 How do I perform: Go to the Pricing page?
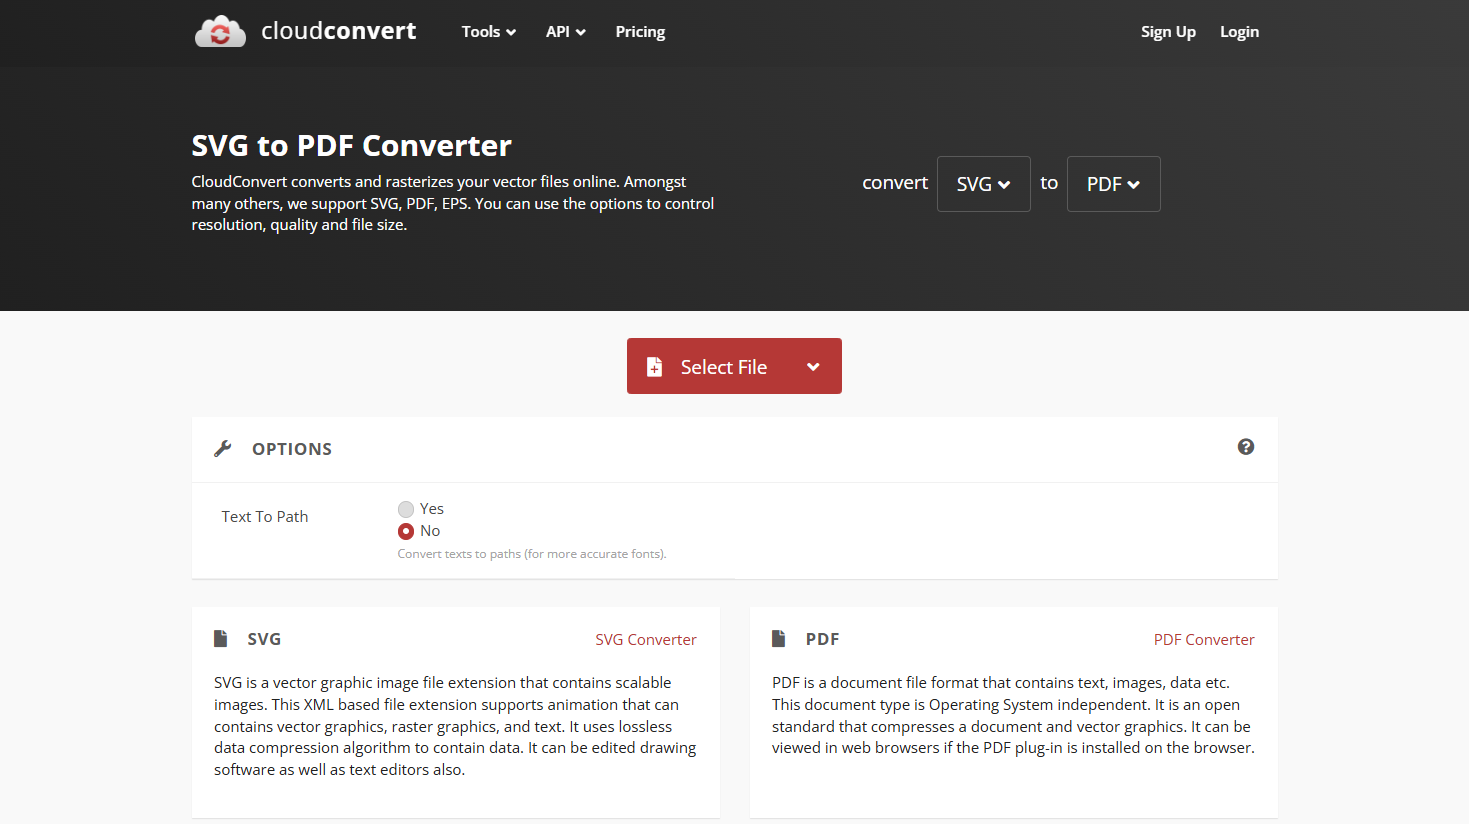point(640,31)
